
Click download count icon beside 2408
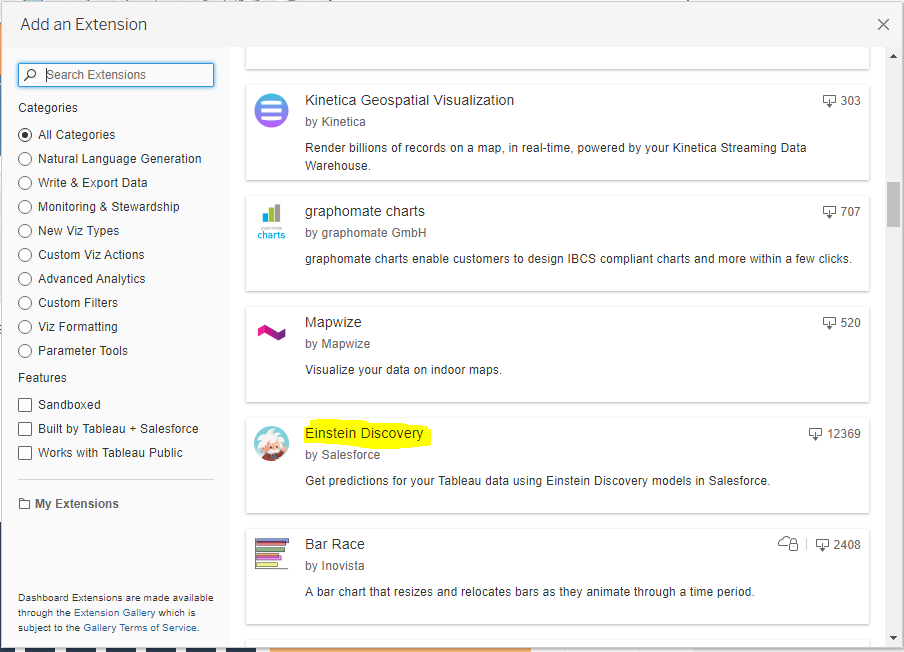coord(822,545)
